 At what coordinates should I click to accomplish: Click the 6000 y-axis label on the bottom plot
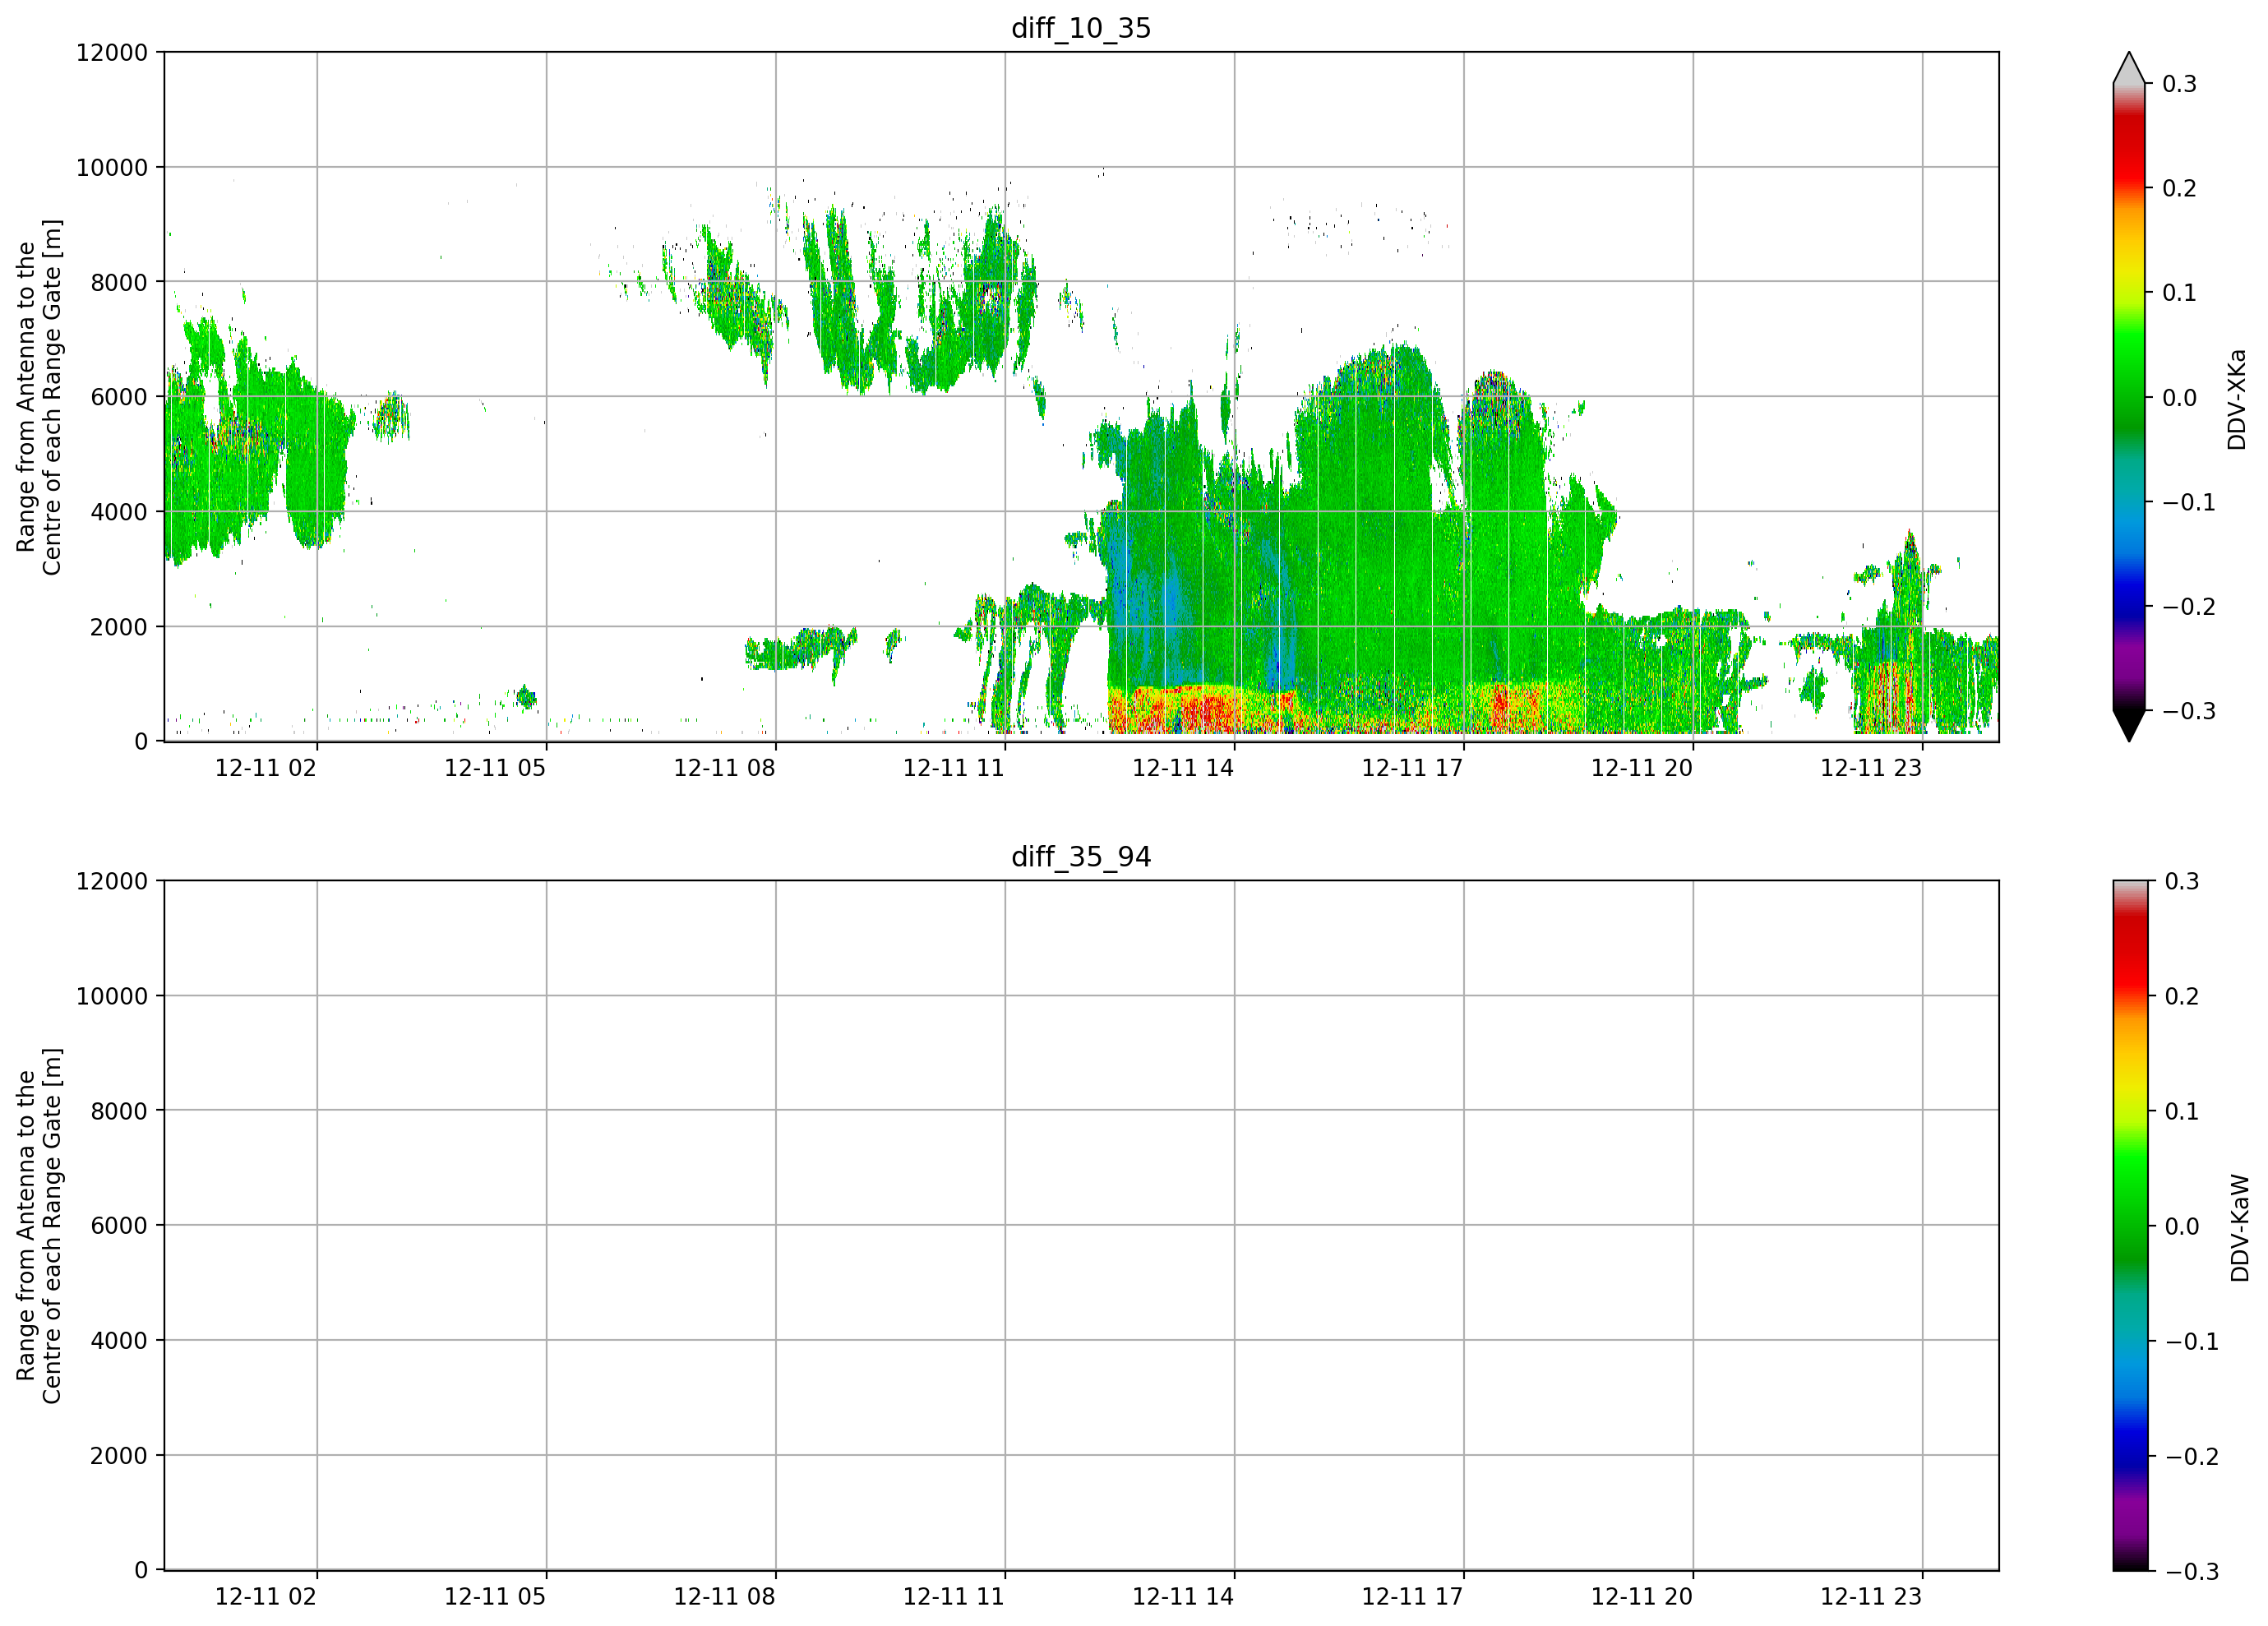119,1226
